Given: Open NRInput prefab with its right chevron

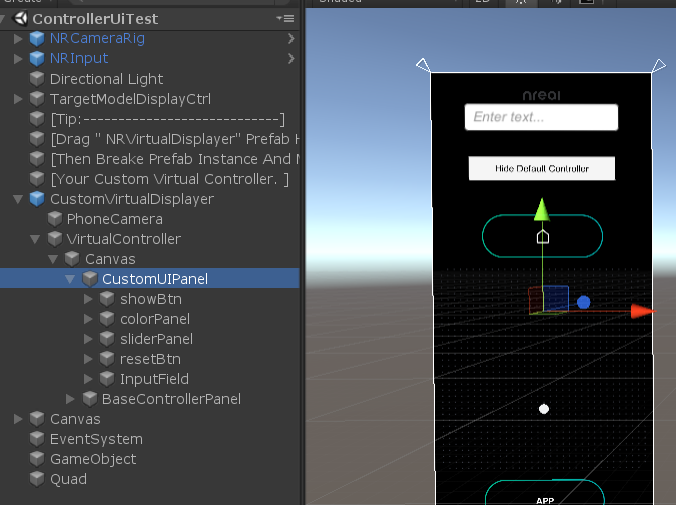Looking at the screenshot, I should pos(291,58).
